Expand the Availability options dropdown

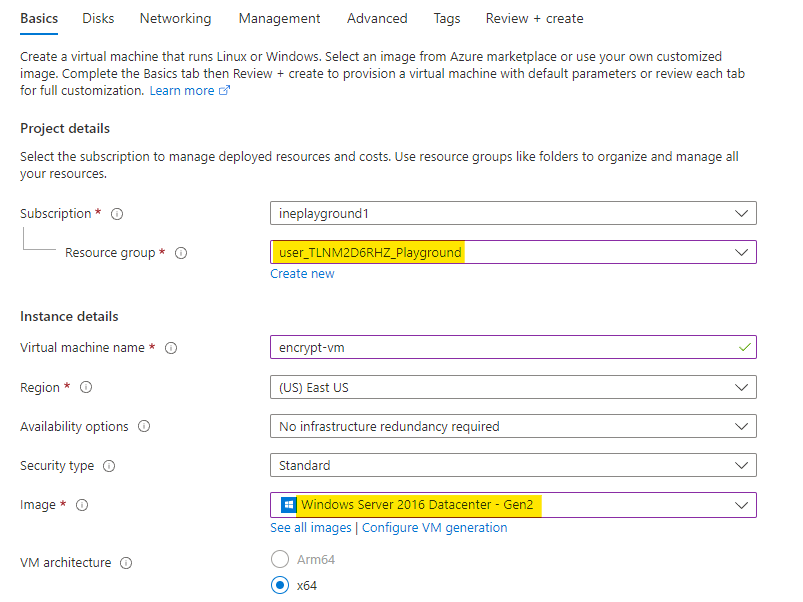[512, 426]
